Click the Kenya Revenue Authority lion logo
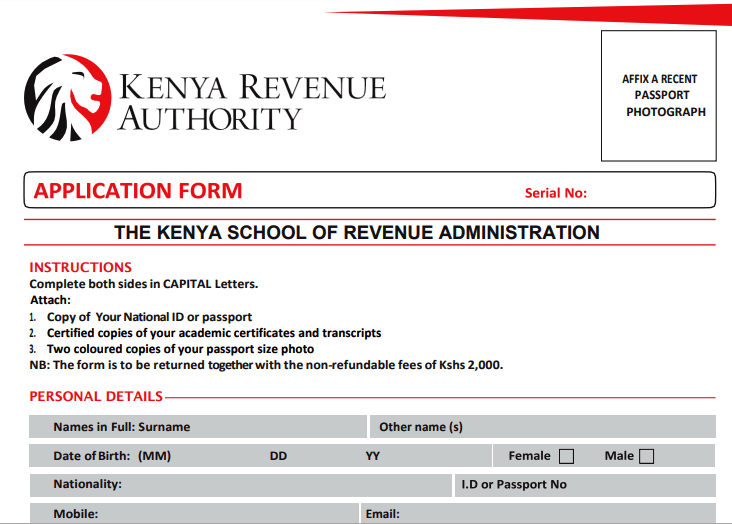The image size is (732, 524). click(68, 98)
